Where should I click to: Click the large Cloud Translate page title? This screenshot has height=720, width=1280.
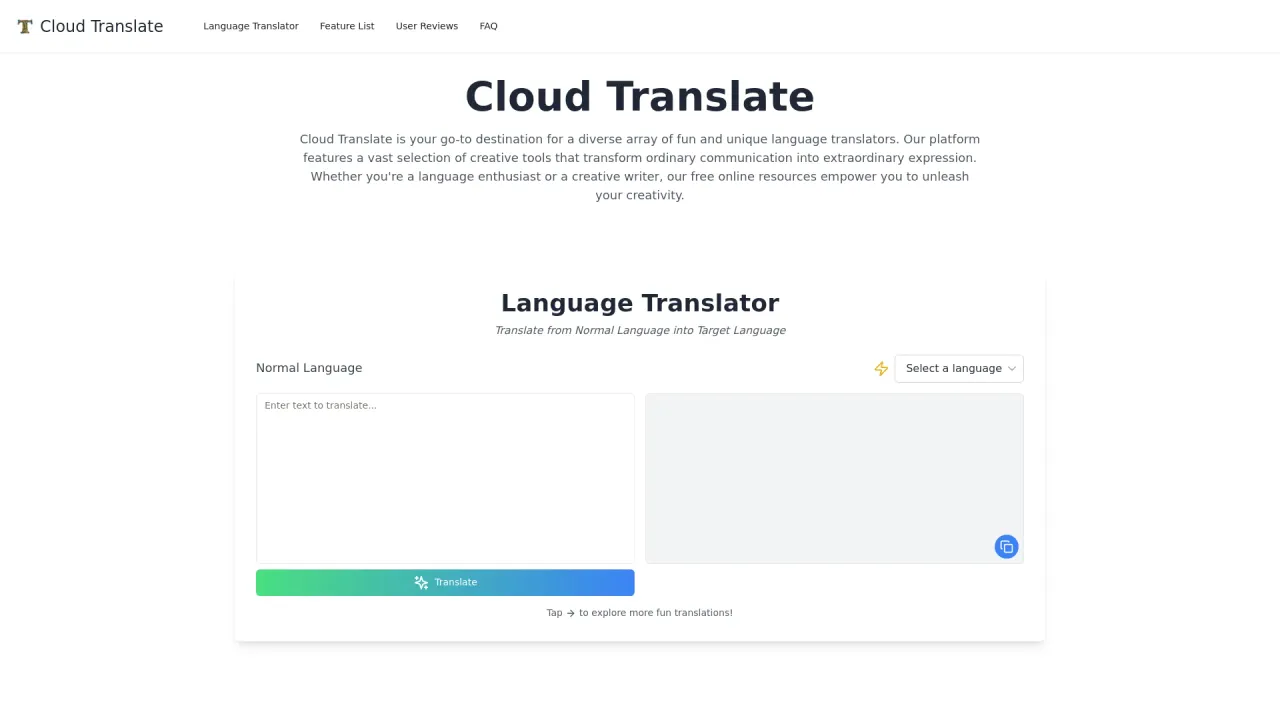point(640,97)
